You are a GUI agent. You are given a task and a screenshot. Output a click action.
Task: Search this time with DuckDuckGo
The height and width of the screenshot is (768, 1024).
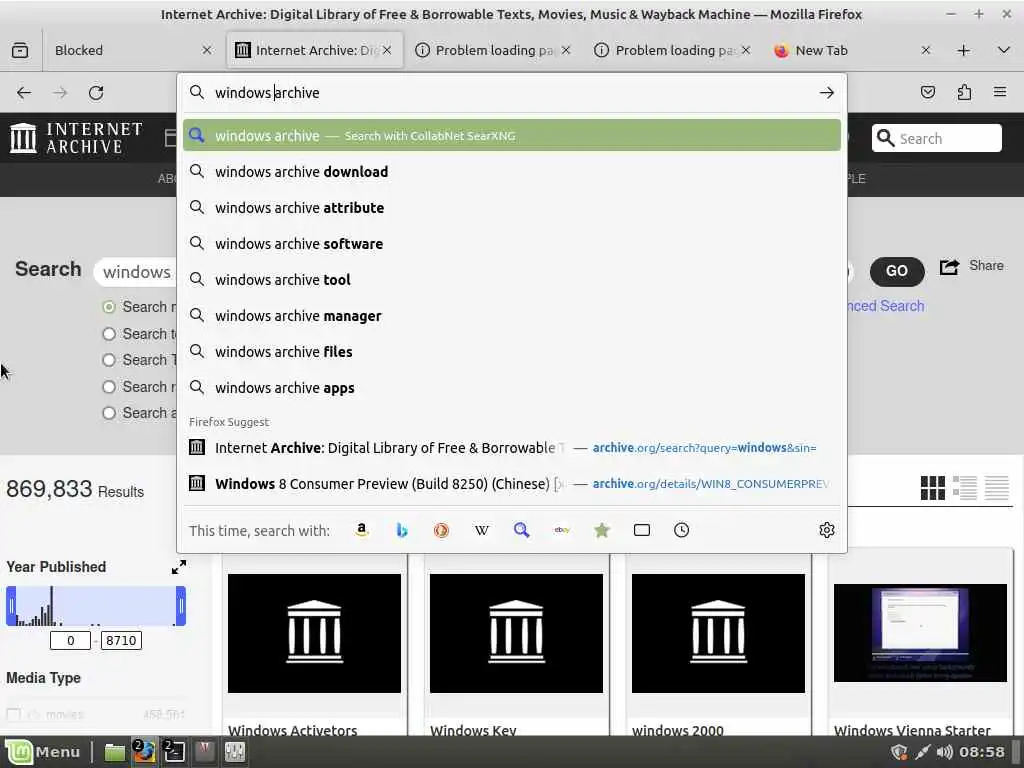coord(441,530)
